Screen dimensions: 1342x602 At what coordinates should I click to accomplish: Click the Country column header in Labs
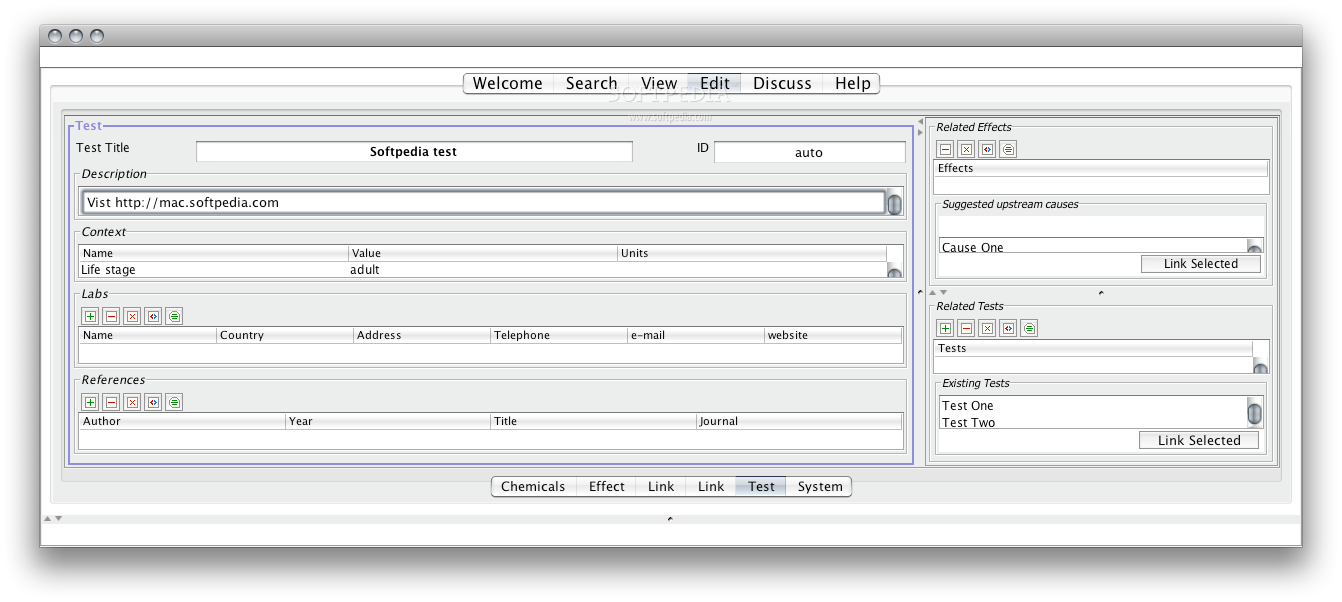tap(285, 335)
